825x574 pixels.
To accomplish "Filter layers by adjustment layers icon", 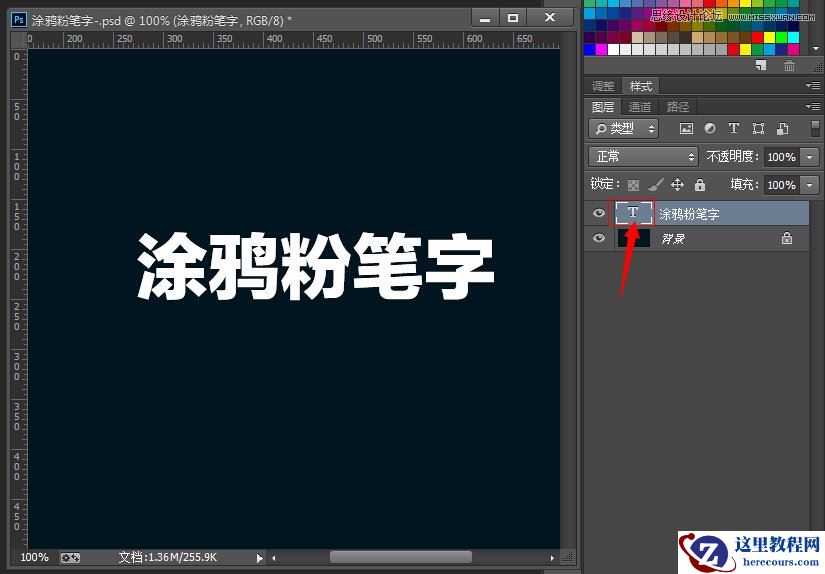I will 710,128.
